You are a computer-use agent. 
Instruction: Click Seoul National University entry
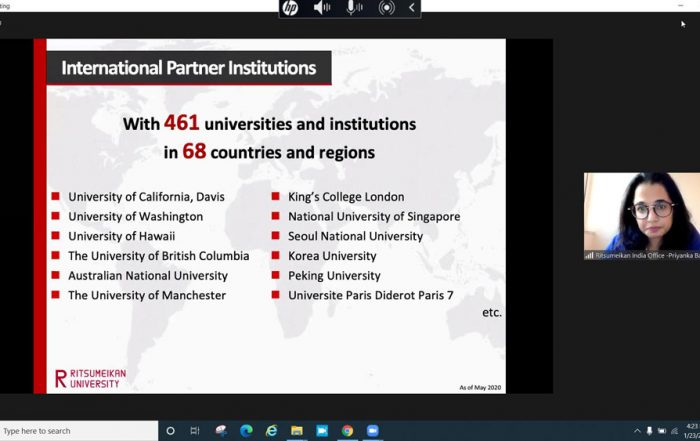pos(355,236)
